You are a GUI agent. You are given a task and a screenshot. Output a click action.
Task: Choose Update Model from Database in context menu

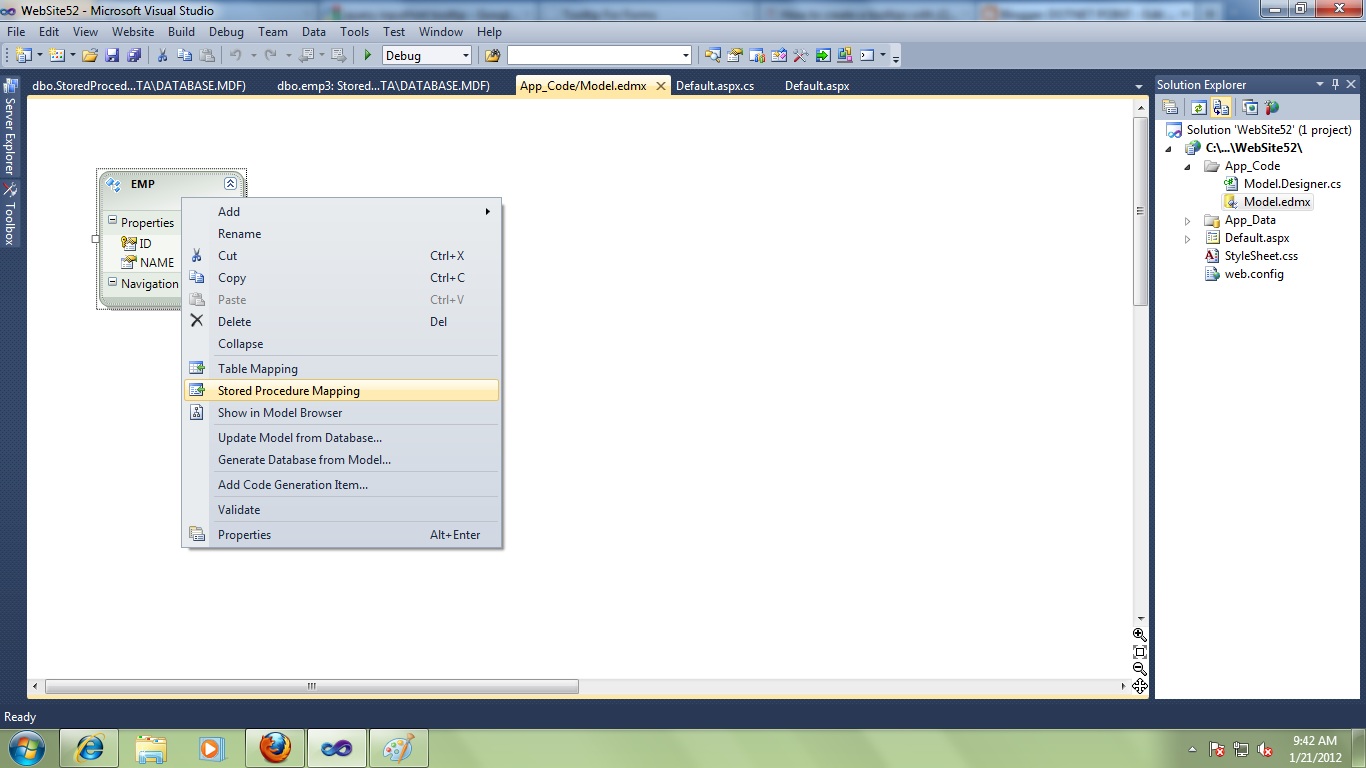[x=300, y=437]
